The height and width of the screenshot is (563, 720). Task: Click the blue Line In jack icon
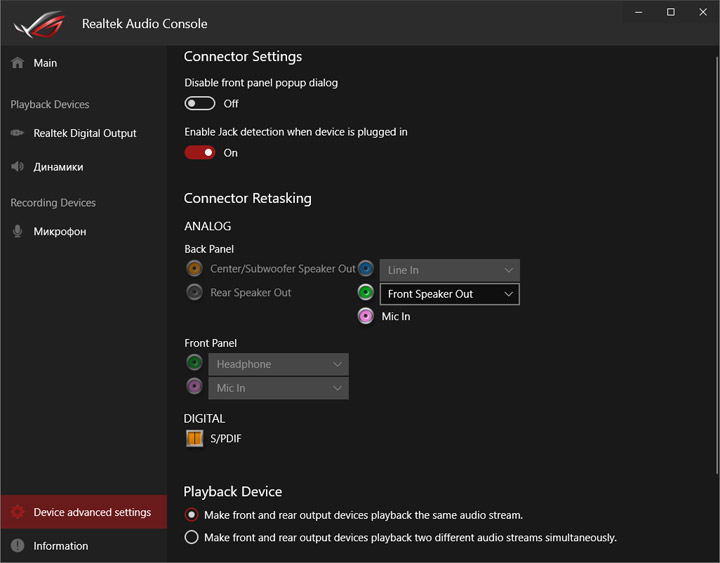point(366,268)
